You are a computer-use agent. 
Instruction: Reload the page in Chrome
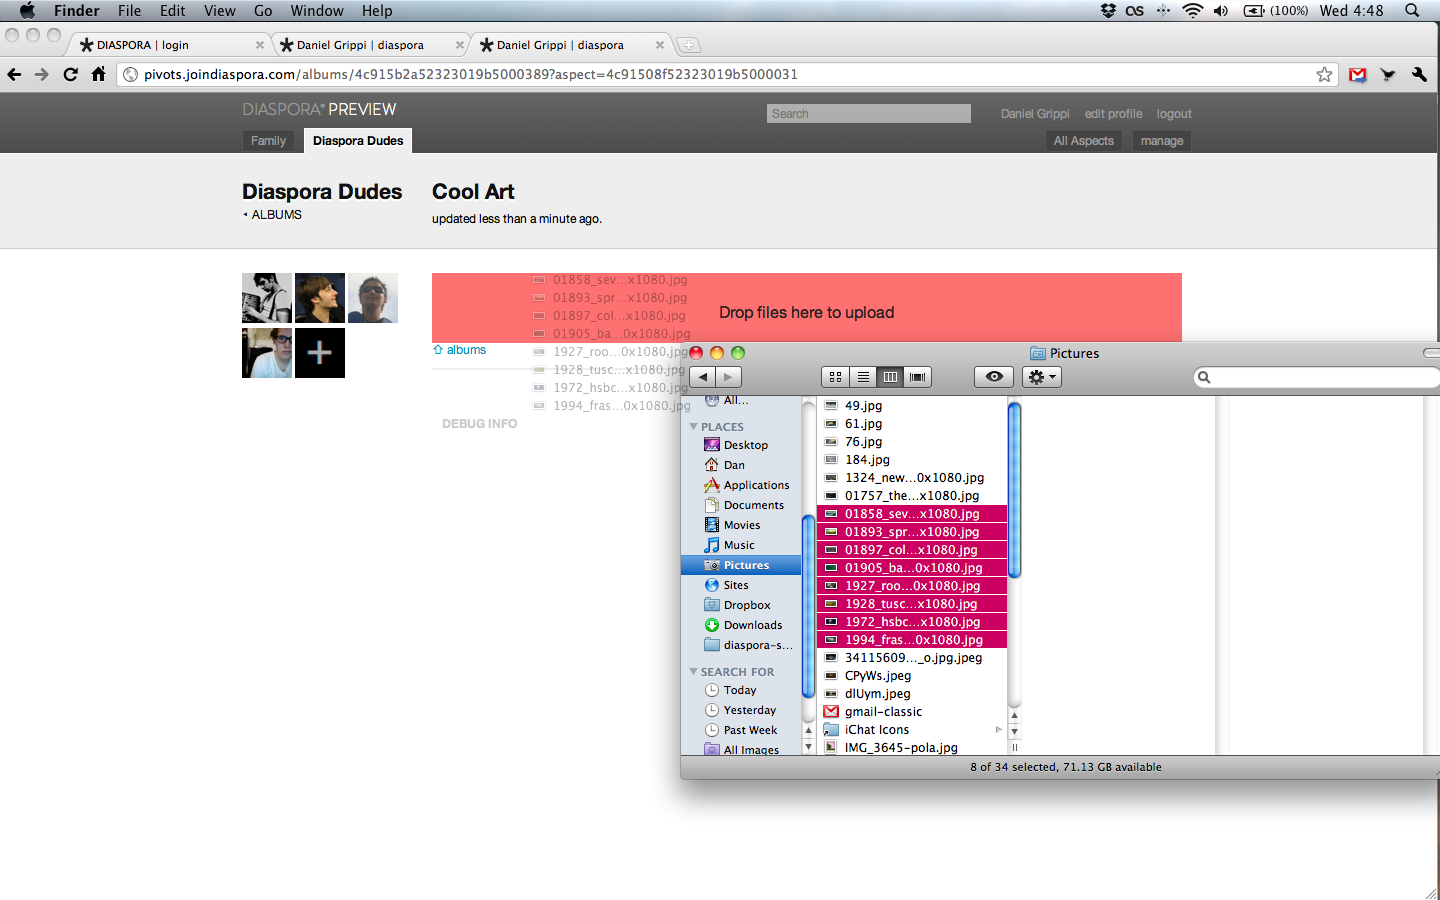70,74
